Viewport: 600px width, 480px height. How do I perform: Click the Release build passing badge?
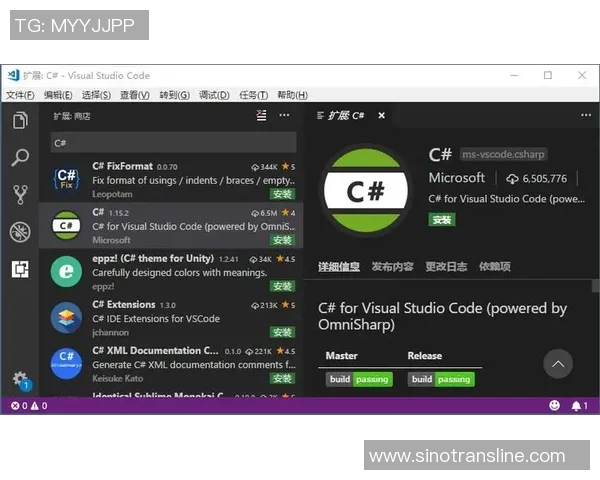coord(441,379)
